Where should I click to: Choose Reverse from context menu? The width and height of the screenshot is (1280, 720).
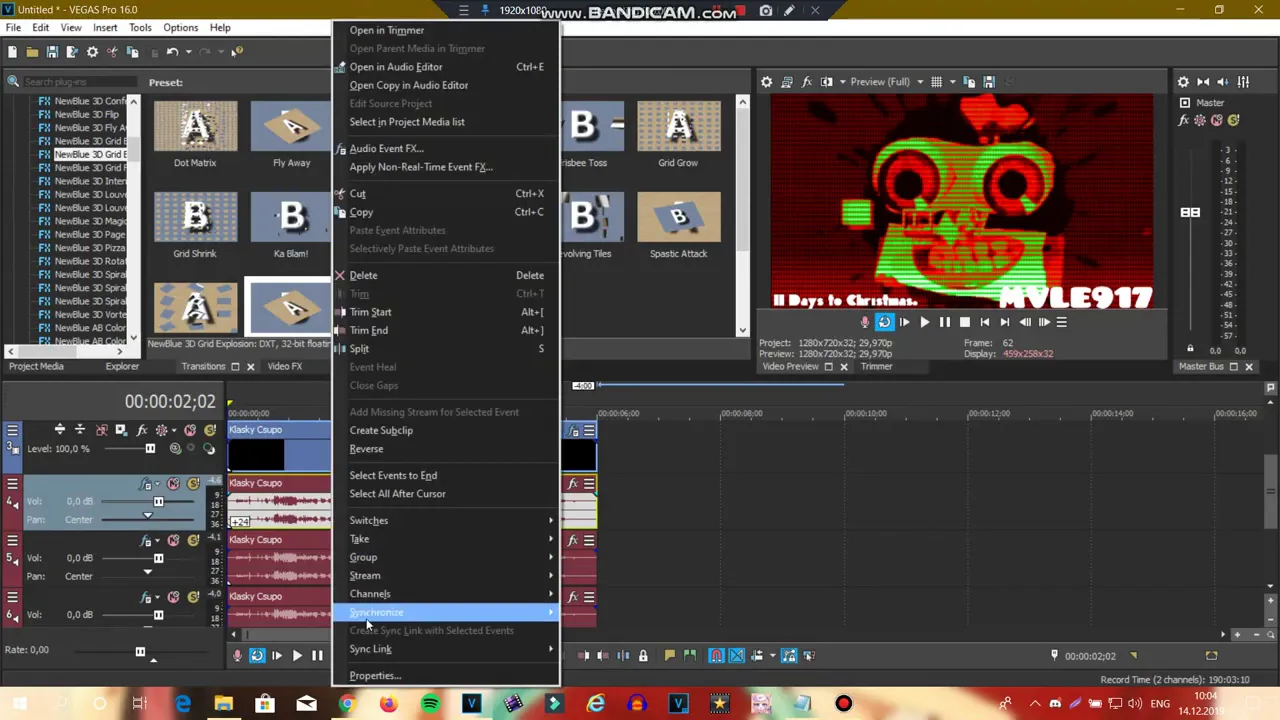[446, 449]
